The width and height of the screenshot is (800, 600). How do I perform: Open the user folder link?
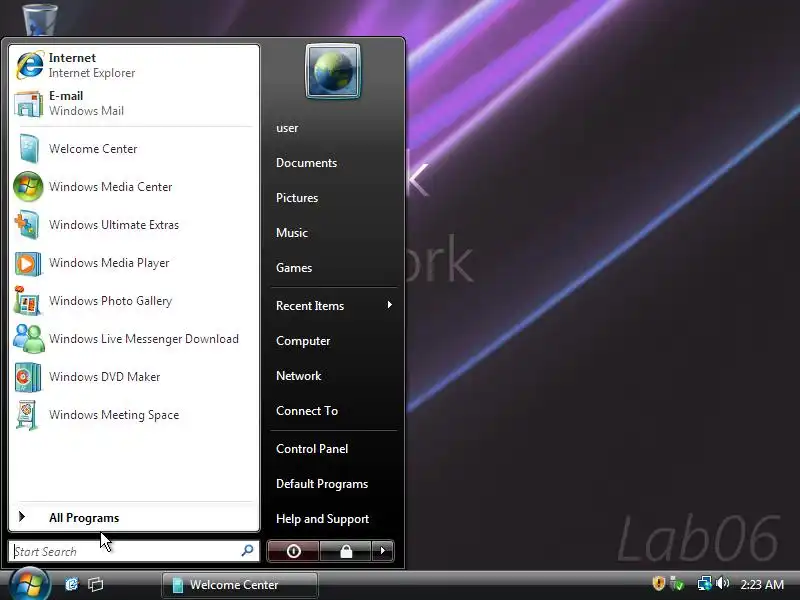pyautogui.click(x=287, y=128)
